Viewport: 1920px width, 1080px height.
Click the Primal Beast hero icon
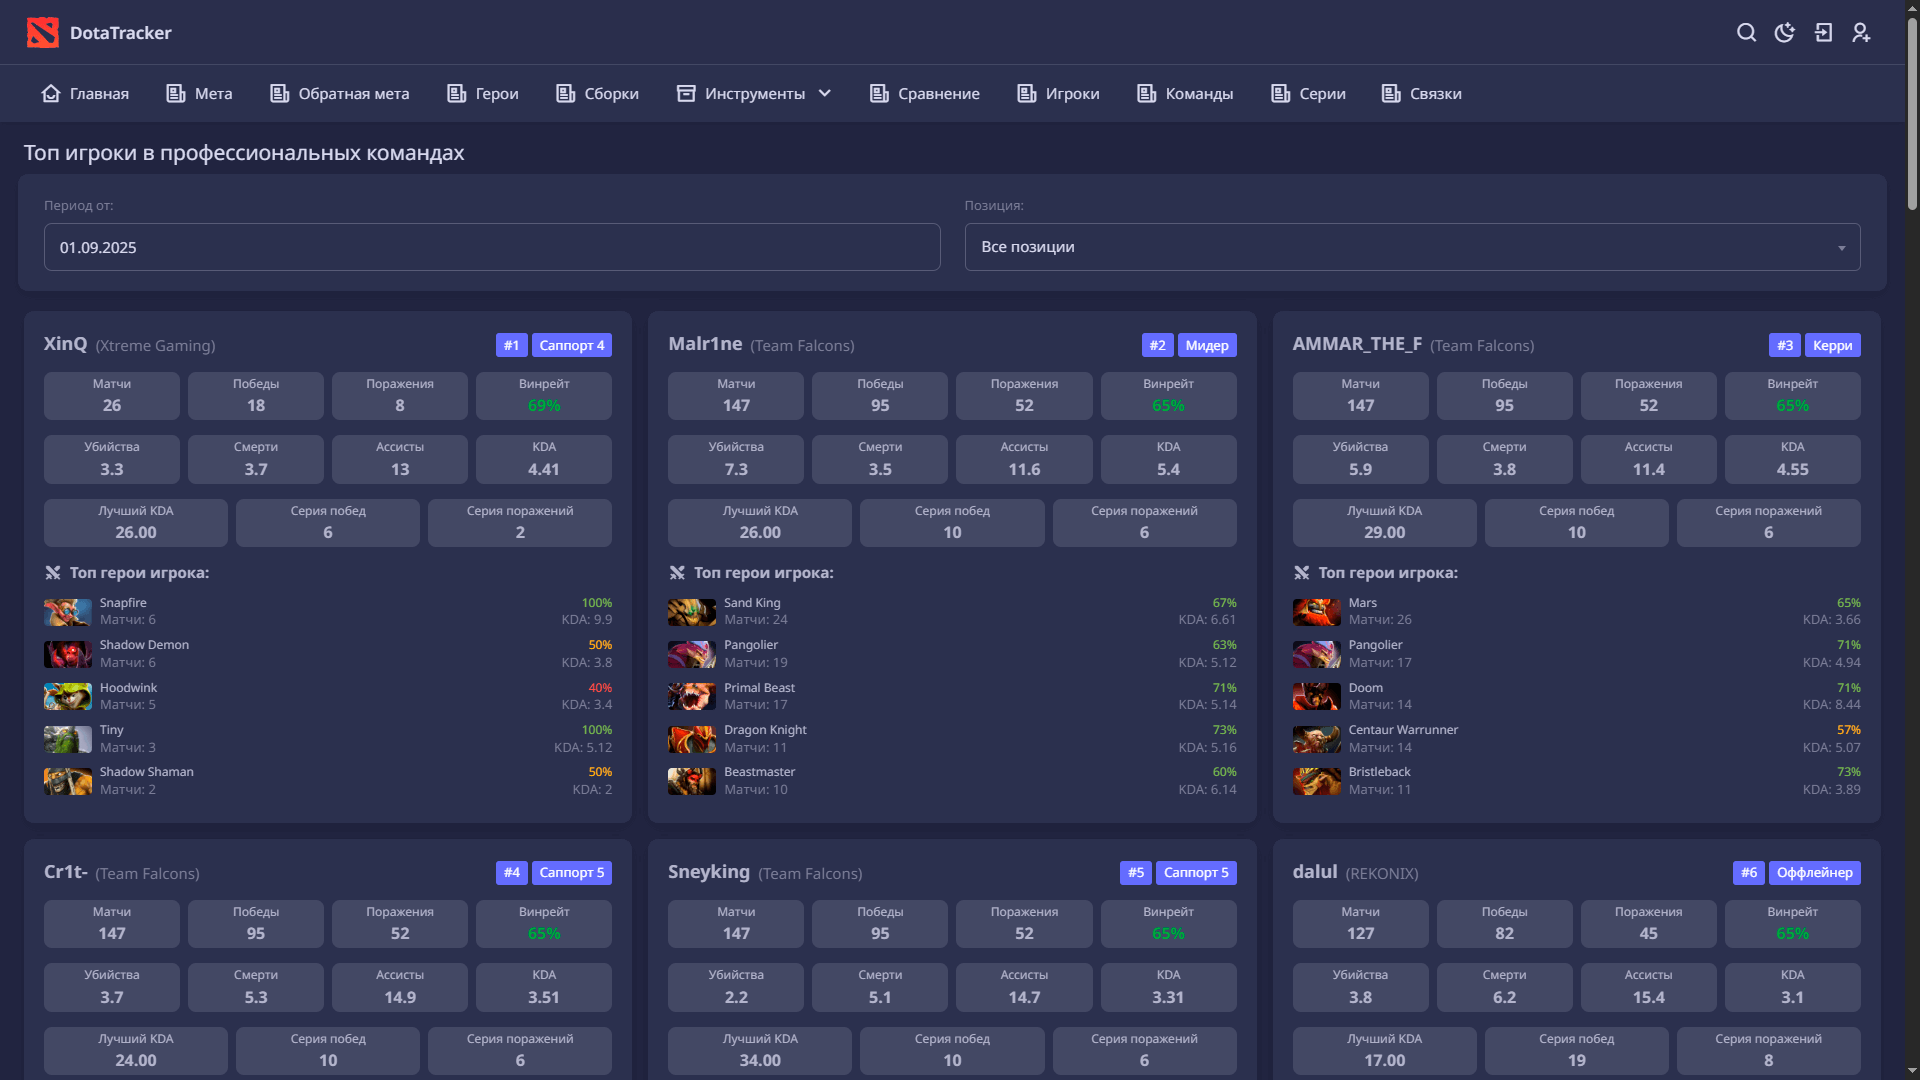(x=692, y=696)
